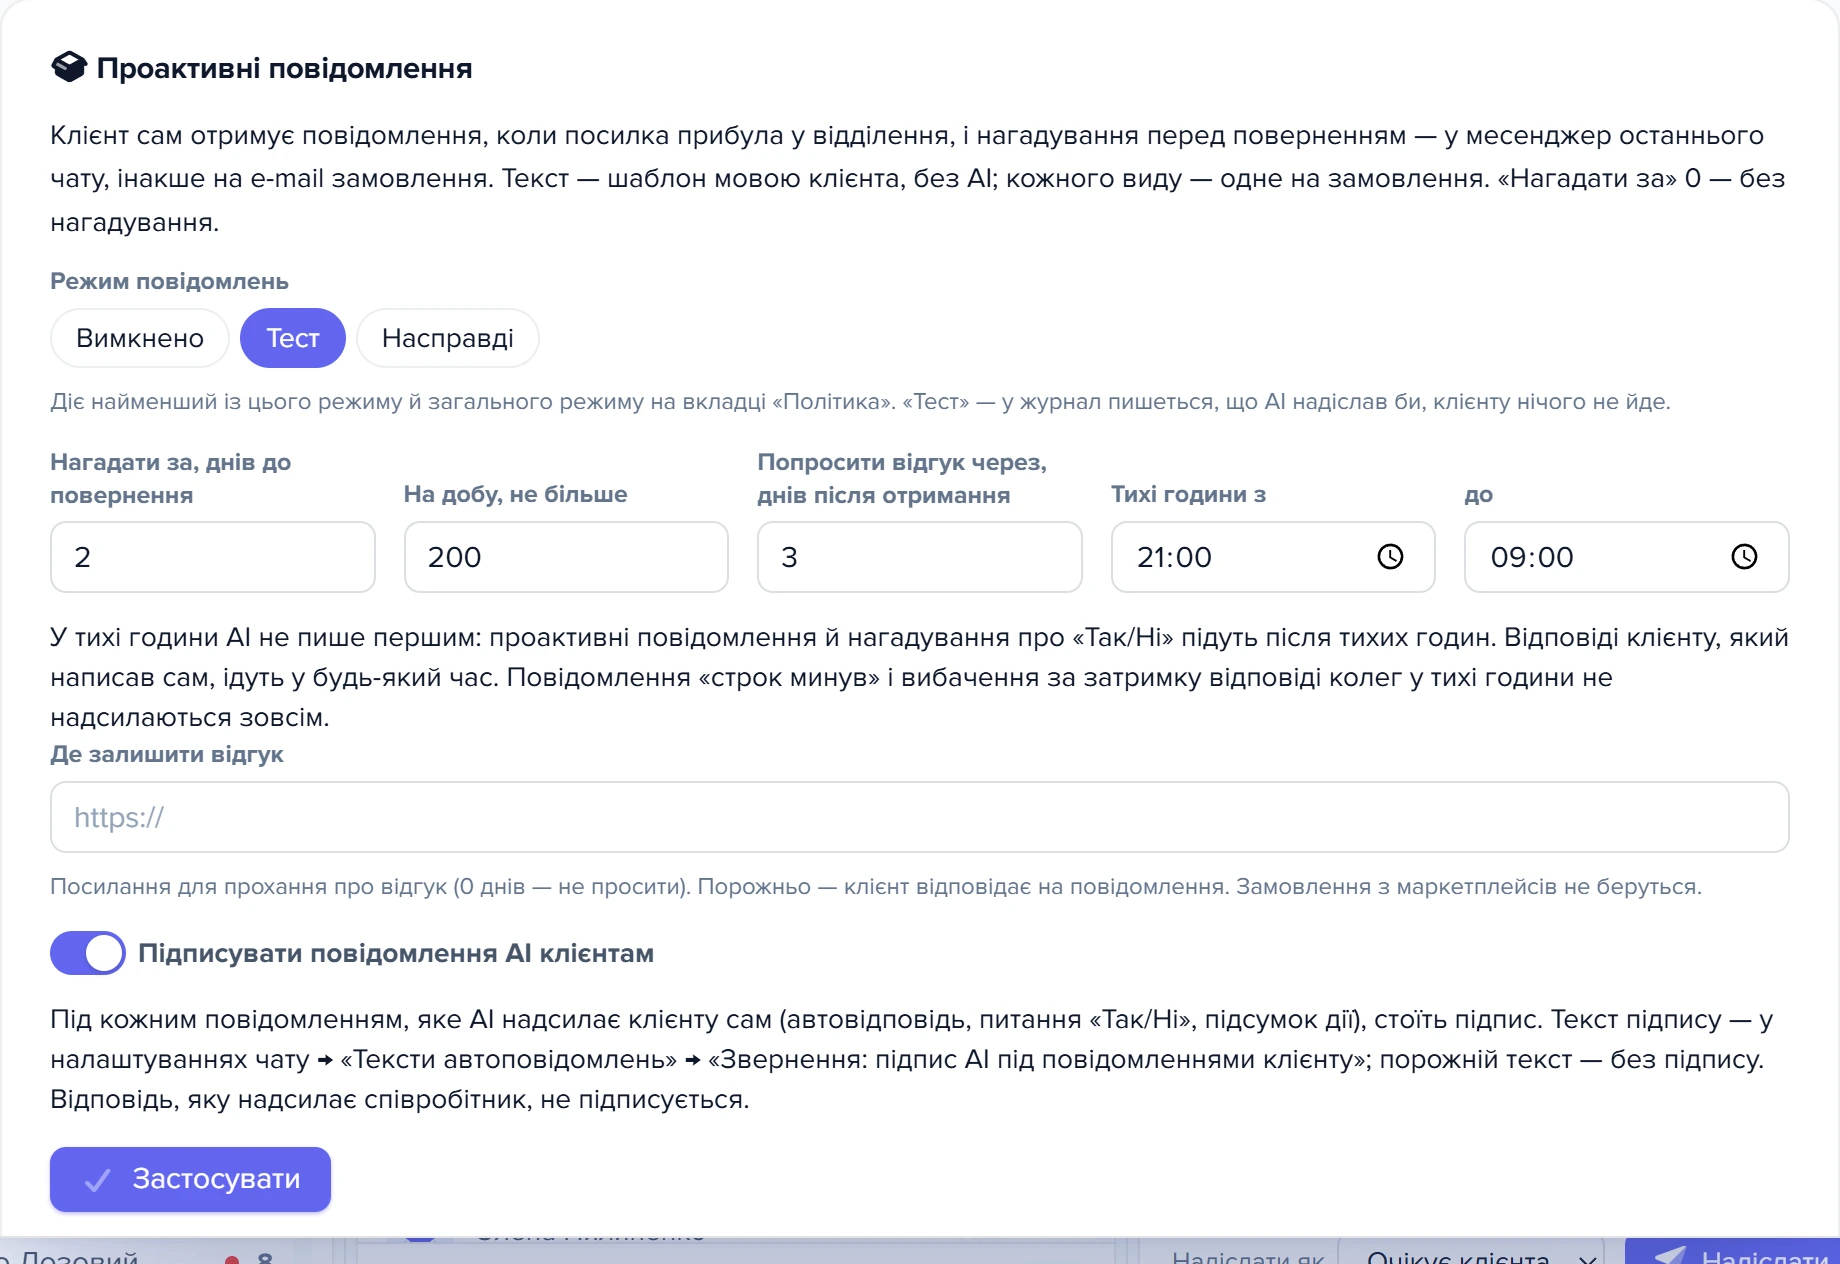Select Тест message mode
Image resolution: width=1840 pixels, height=1264 pixels.
[x=293, y=338]
